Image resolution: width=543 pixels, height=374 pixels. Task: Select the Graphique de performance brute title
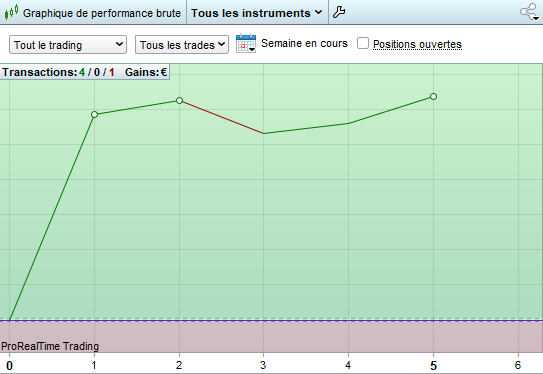(x=102, y=13)
